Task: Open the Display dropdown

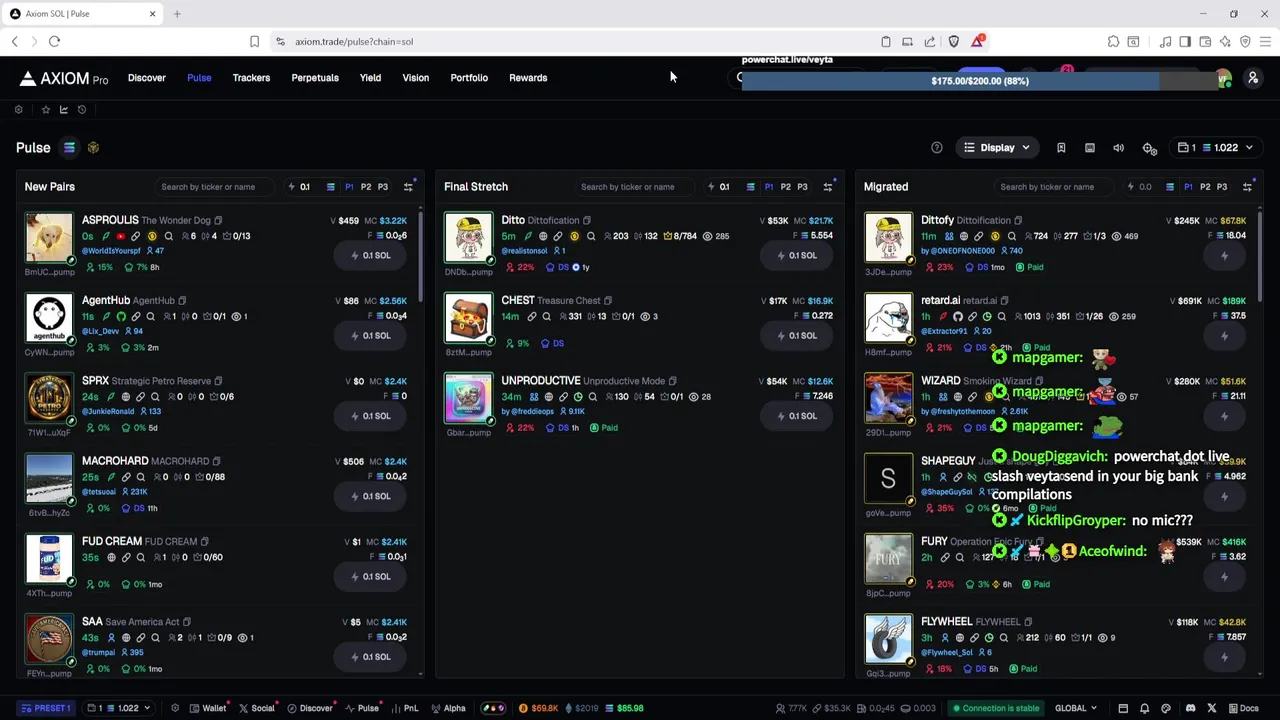Action: coord(996,148)
